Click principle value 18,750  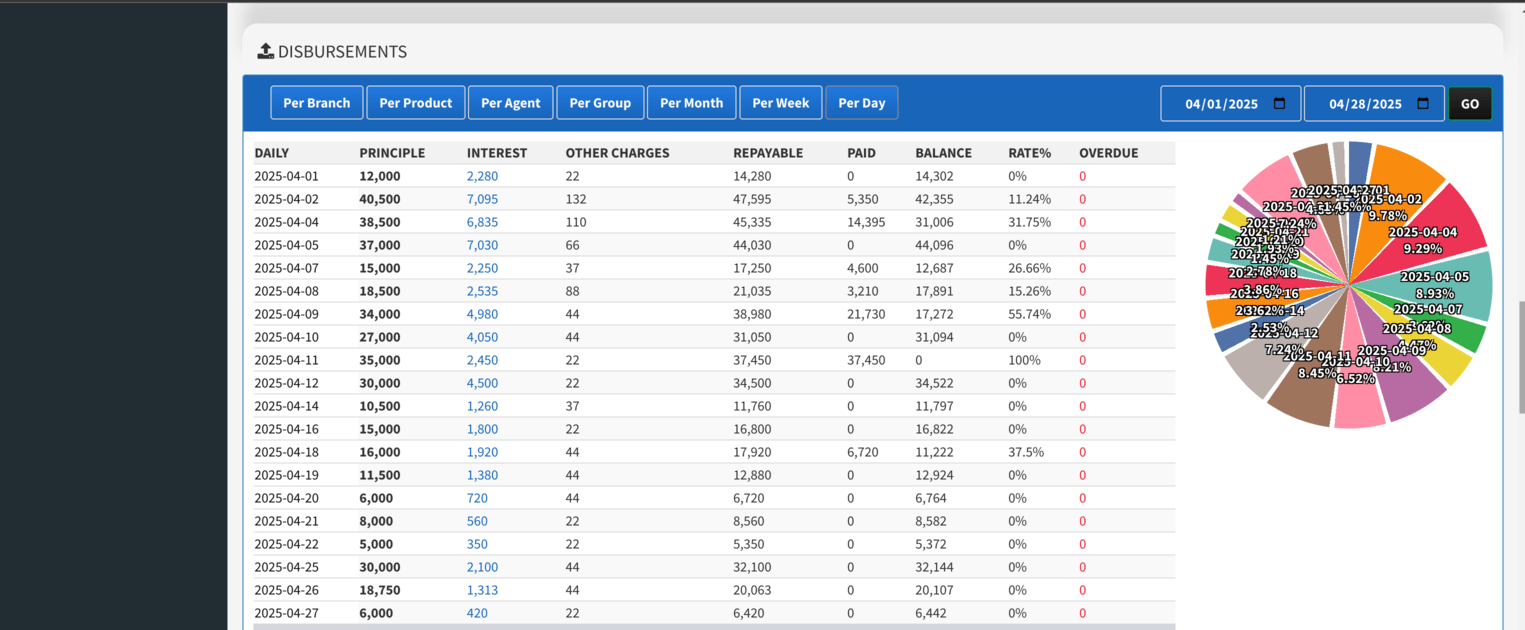tap(380, 590)
